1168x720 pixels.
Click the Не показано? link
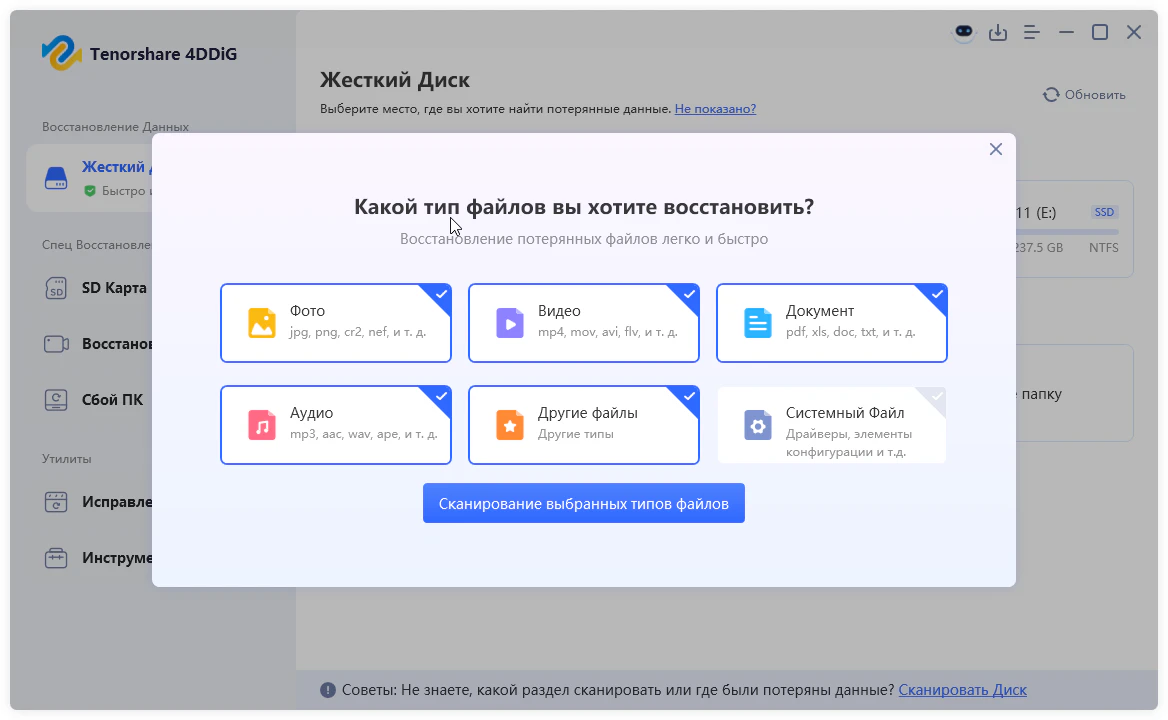(715, 108)
